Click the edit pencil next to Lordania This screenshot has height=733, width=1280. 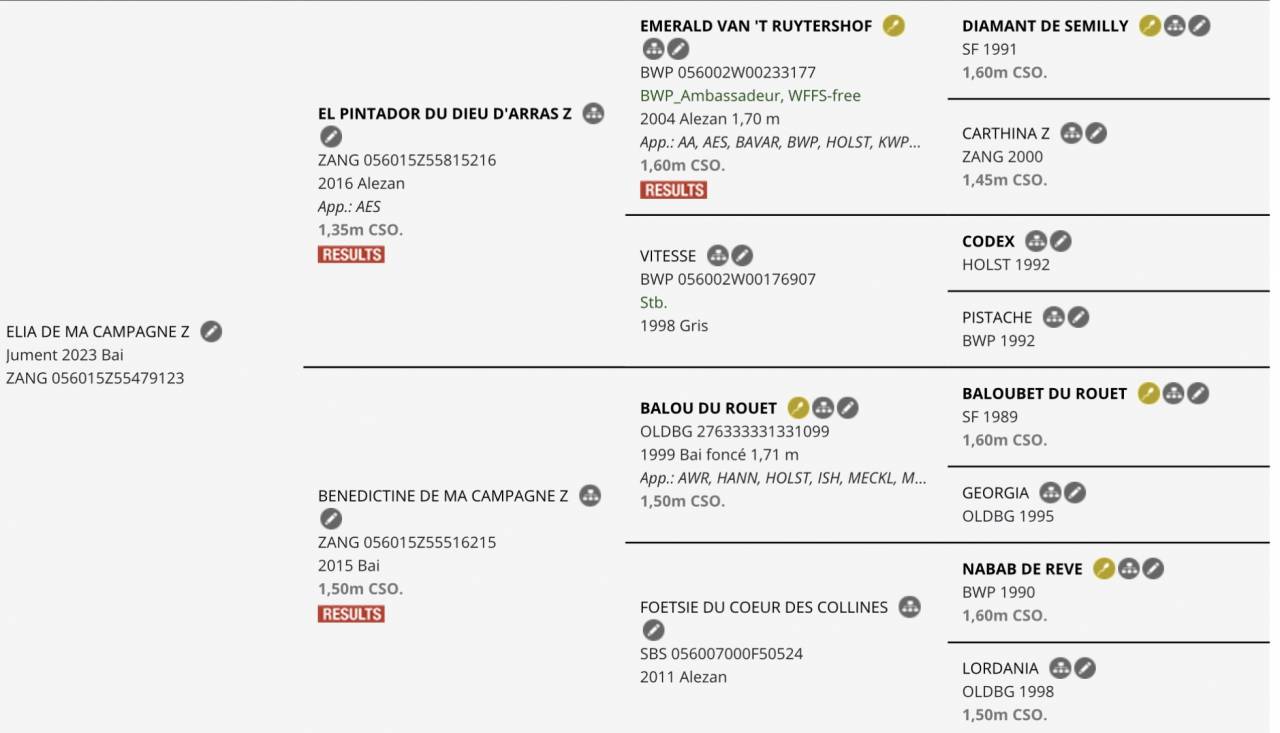tap(1084, 668)
